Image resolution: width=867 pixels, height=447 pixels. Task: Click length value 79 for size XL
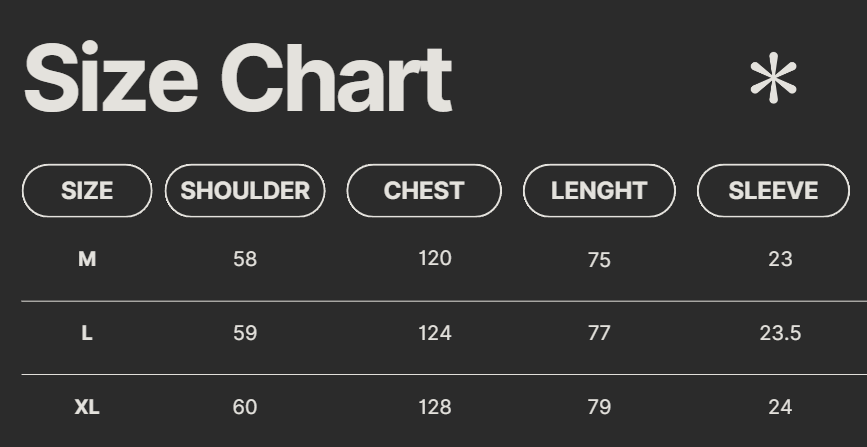599,407
